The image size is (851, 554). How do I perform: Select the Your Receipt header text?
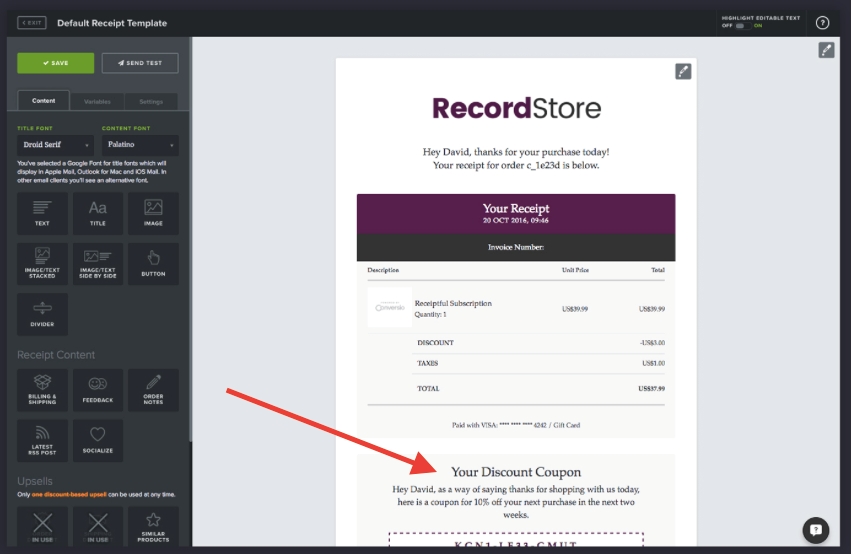click(516, 208)
